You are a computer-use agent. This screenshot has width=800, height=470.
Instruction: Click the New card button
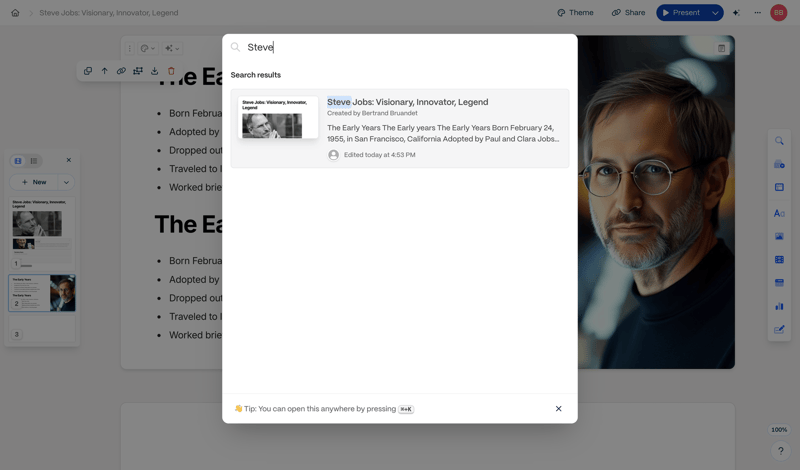[34, 182]
